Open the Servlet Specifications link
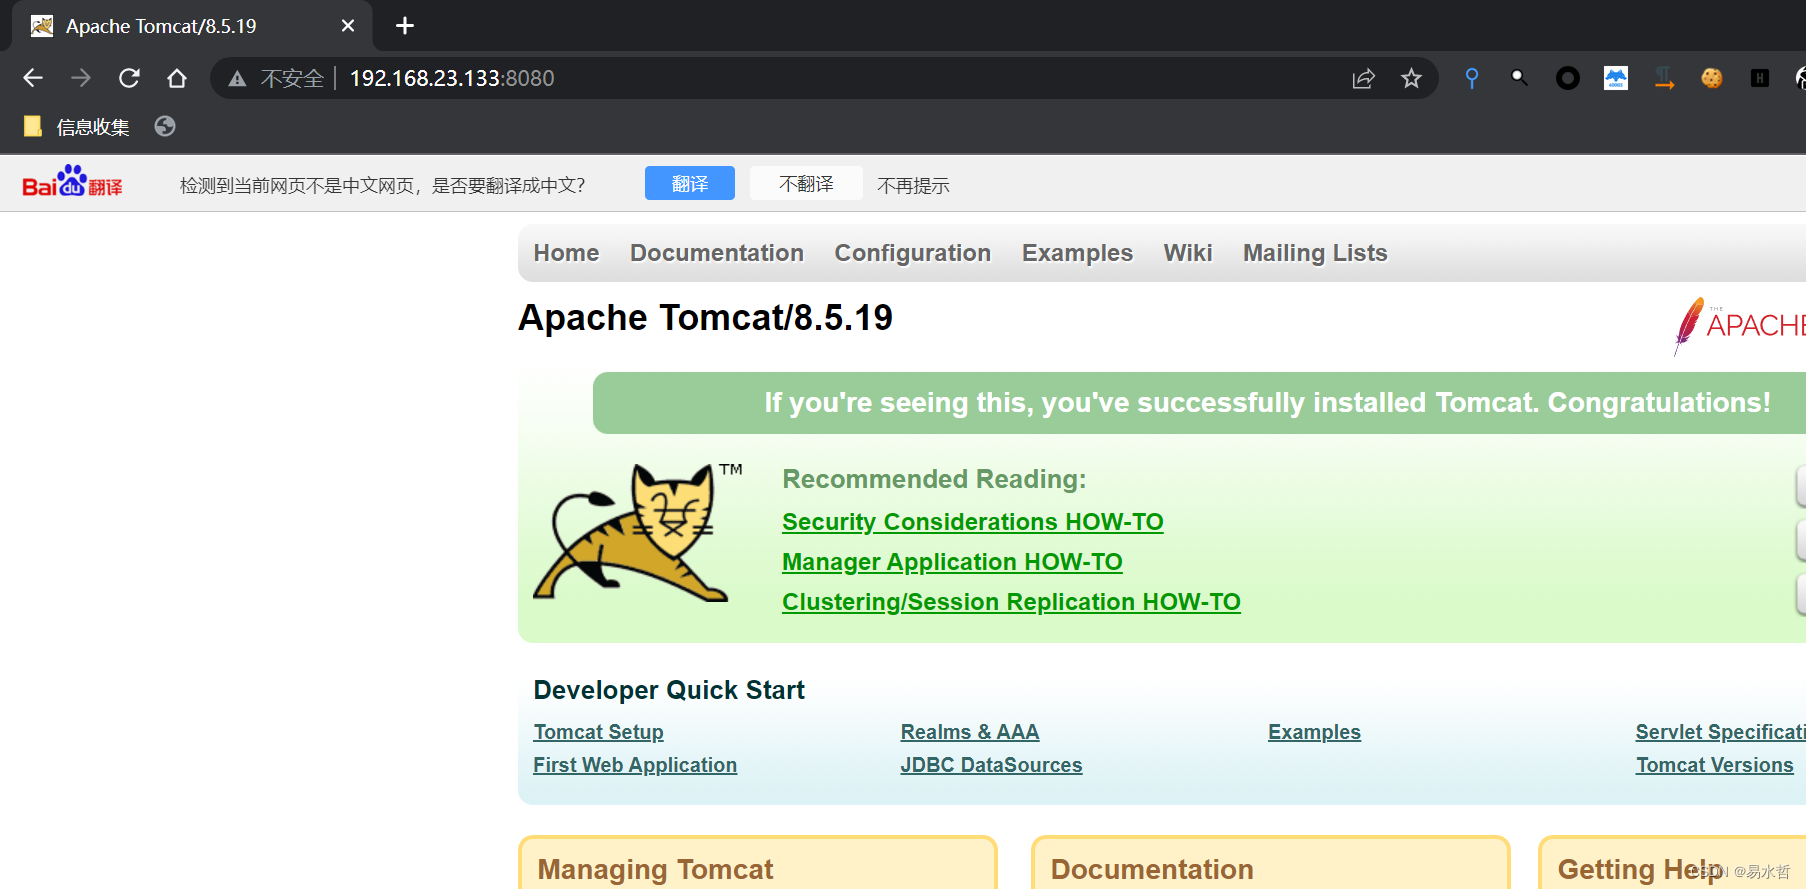The image size is (1806, 889). point(1720,732)
